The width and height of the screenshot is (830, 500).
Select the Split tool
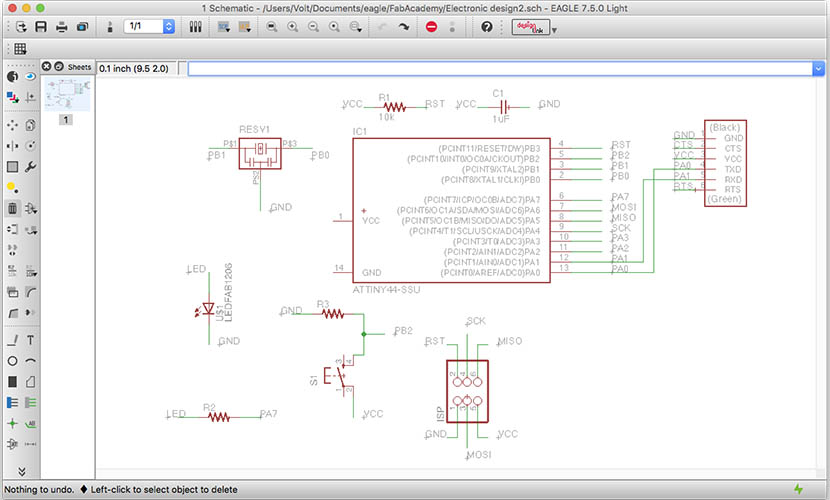pyautogui.click(x=12, y=313)
